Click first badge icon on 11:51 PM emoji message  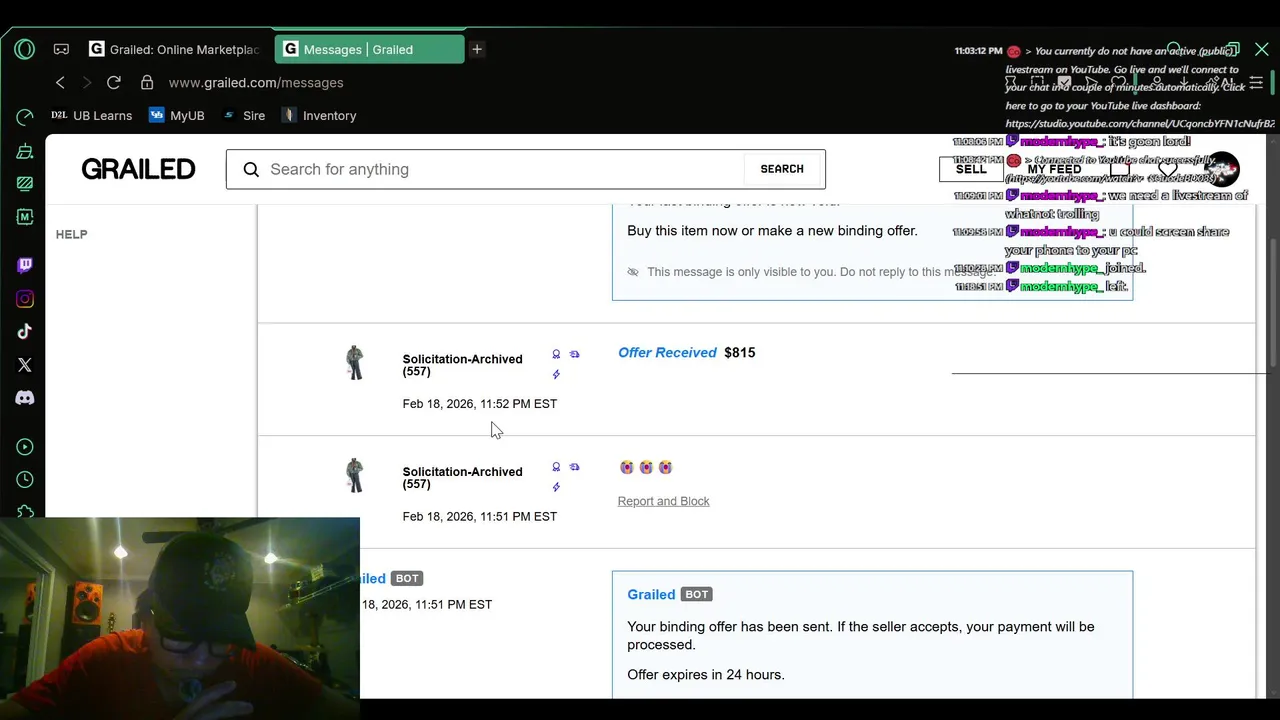click(x=556, y=467)
